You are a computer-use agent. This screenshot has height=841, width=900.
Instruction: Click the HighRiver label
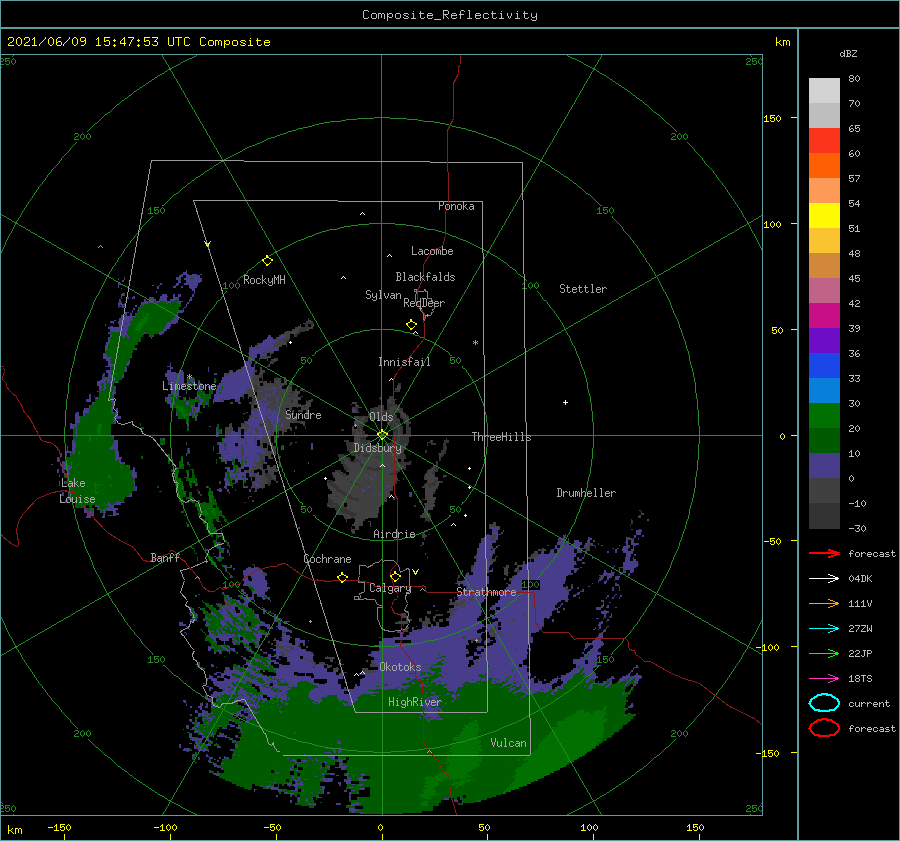pyautogui.click(x=415, y=702)
